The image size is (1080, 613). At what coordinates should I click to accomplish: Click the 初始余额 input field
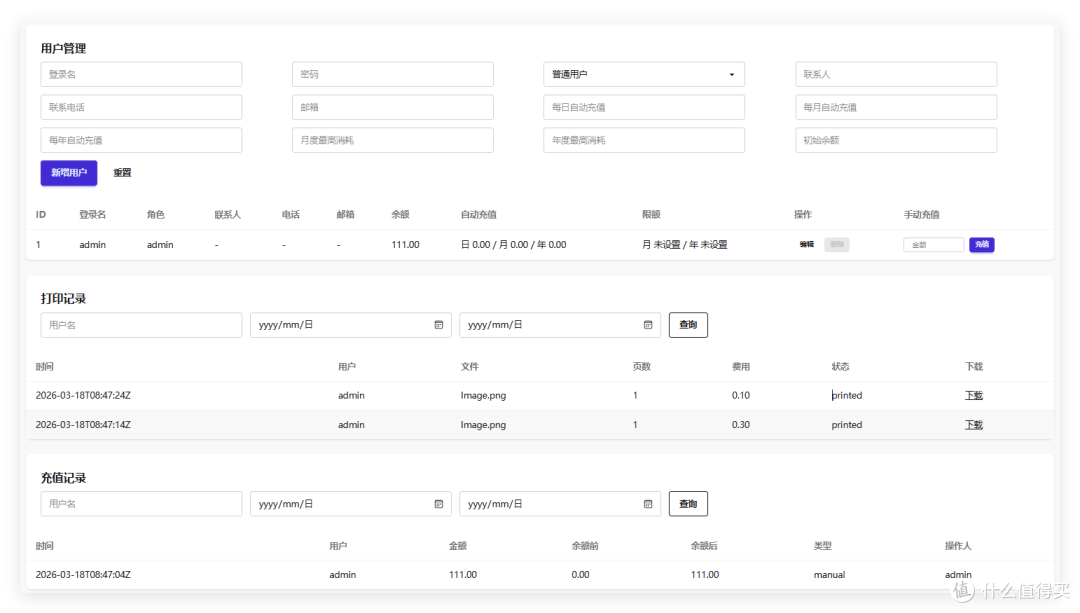pyautogui.click(x=896, y=141)
